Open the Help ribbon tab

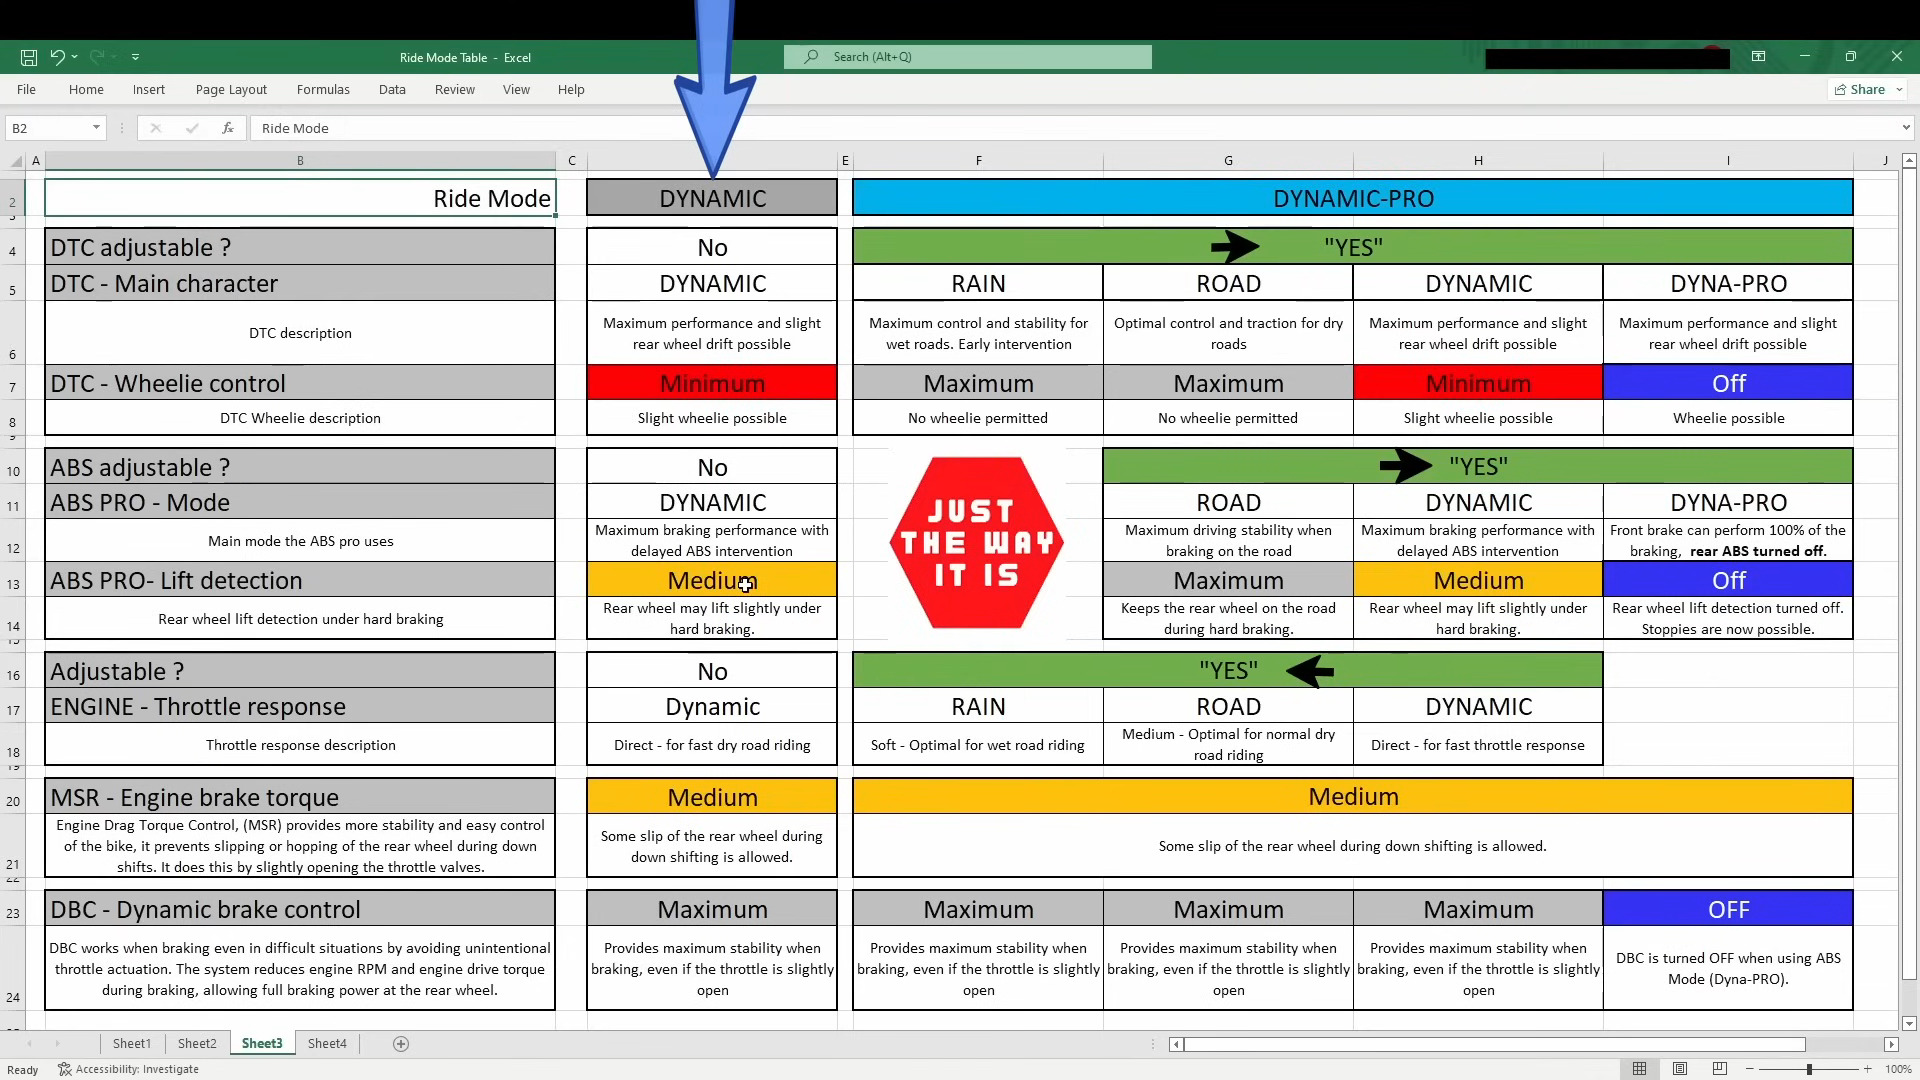[571, 89]
